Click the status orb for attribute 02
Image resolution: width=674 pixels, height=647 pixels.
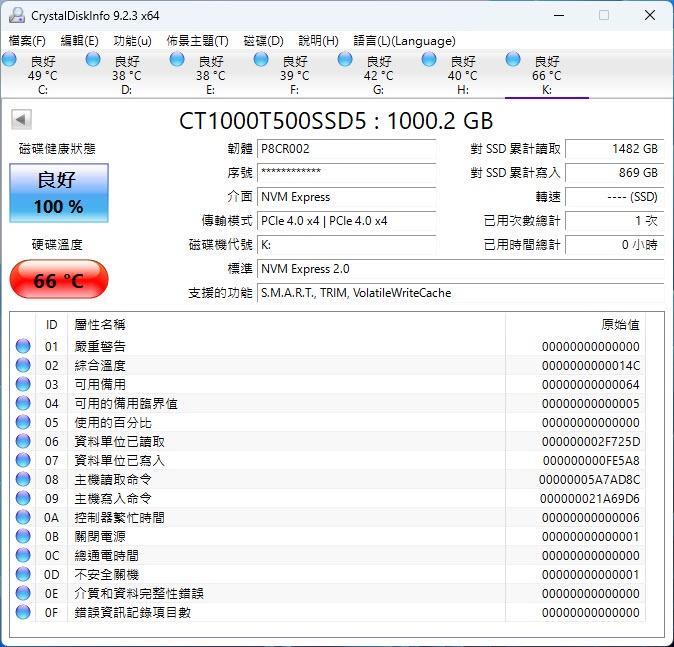pos(23,365)
